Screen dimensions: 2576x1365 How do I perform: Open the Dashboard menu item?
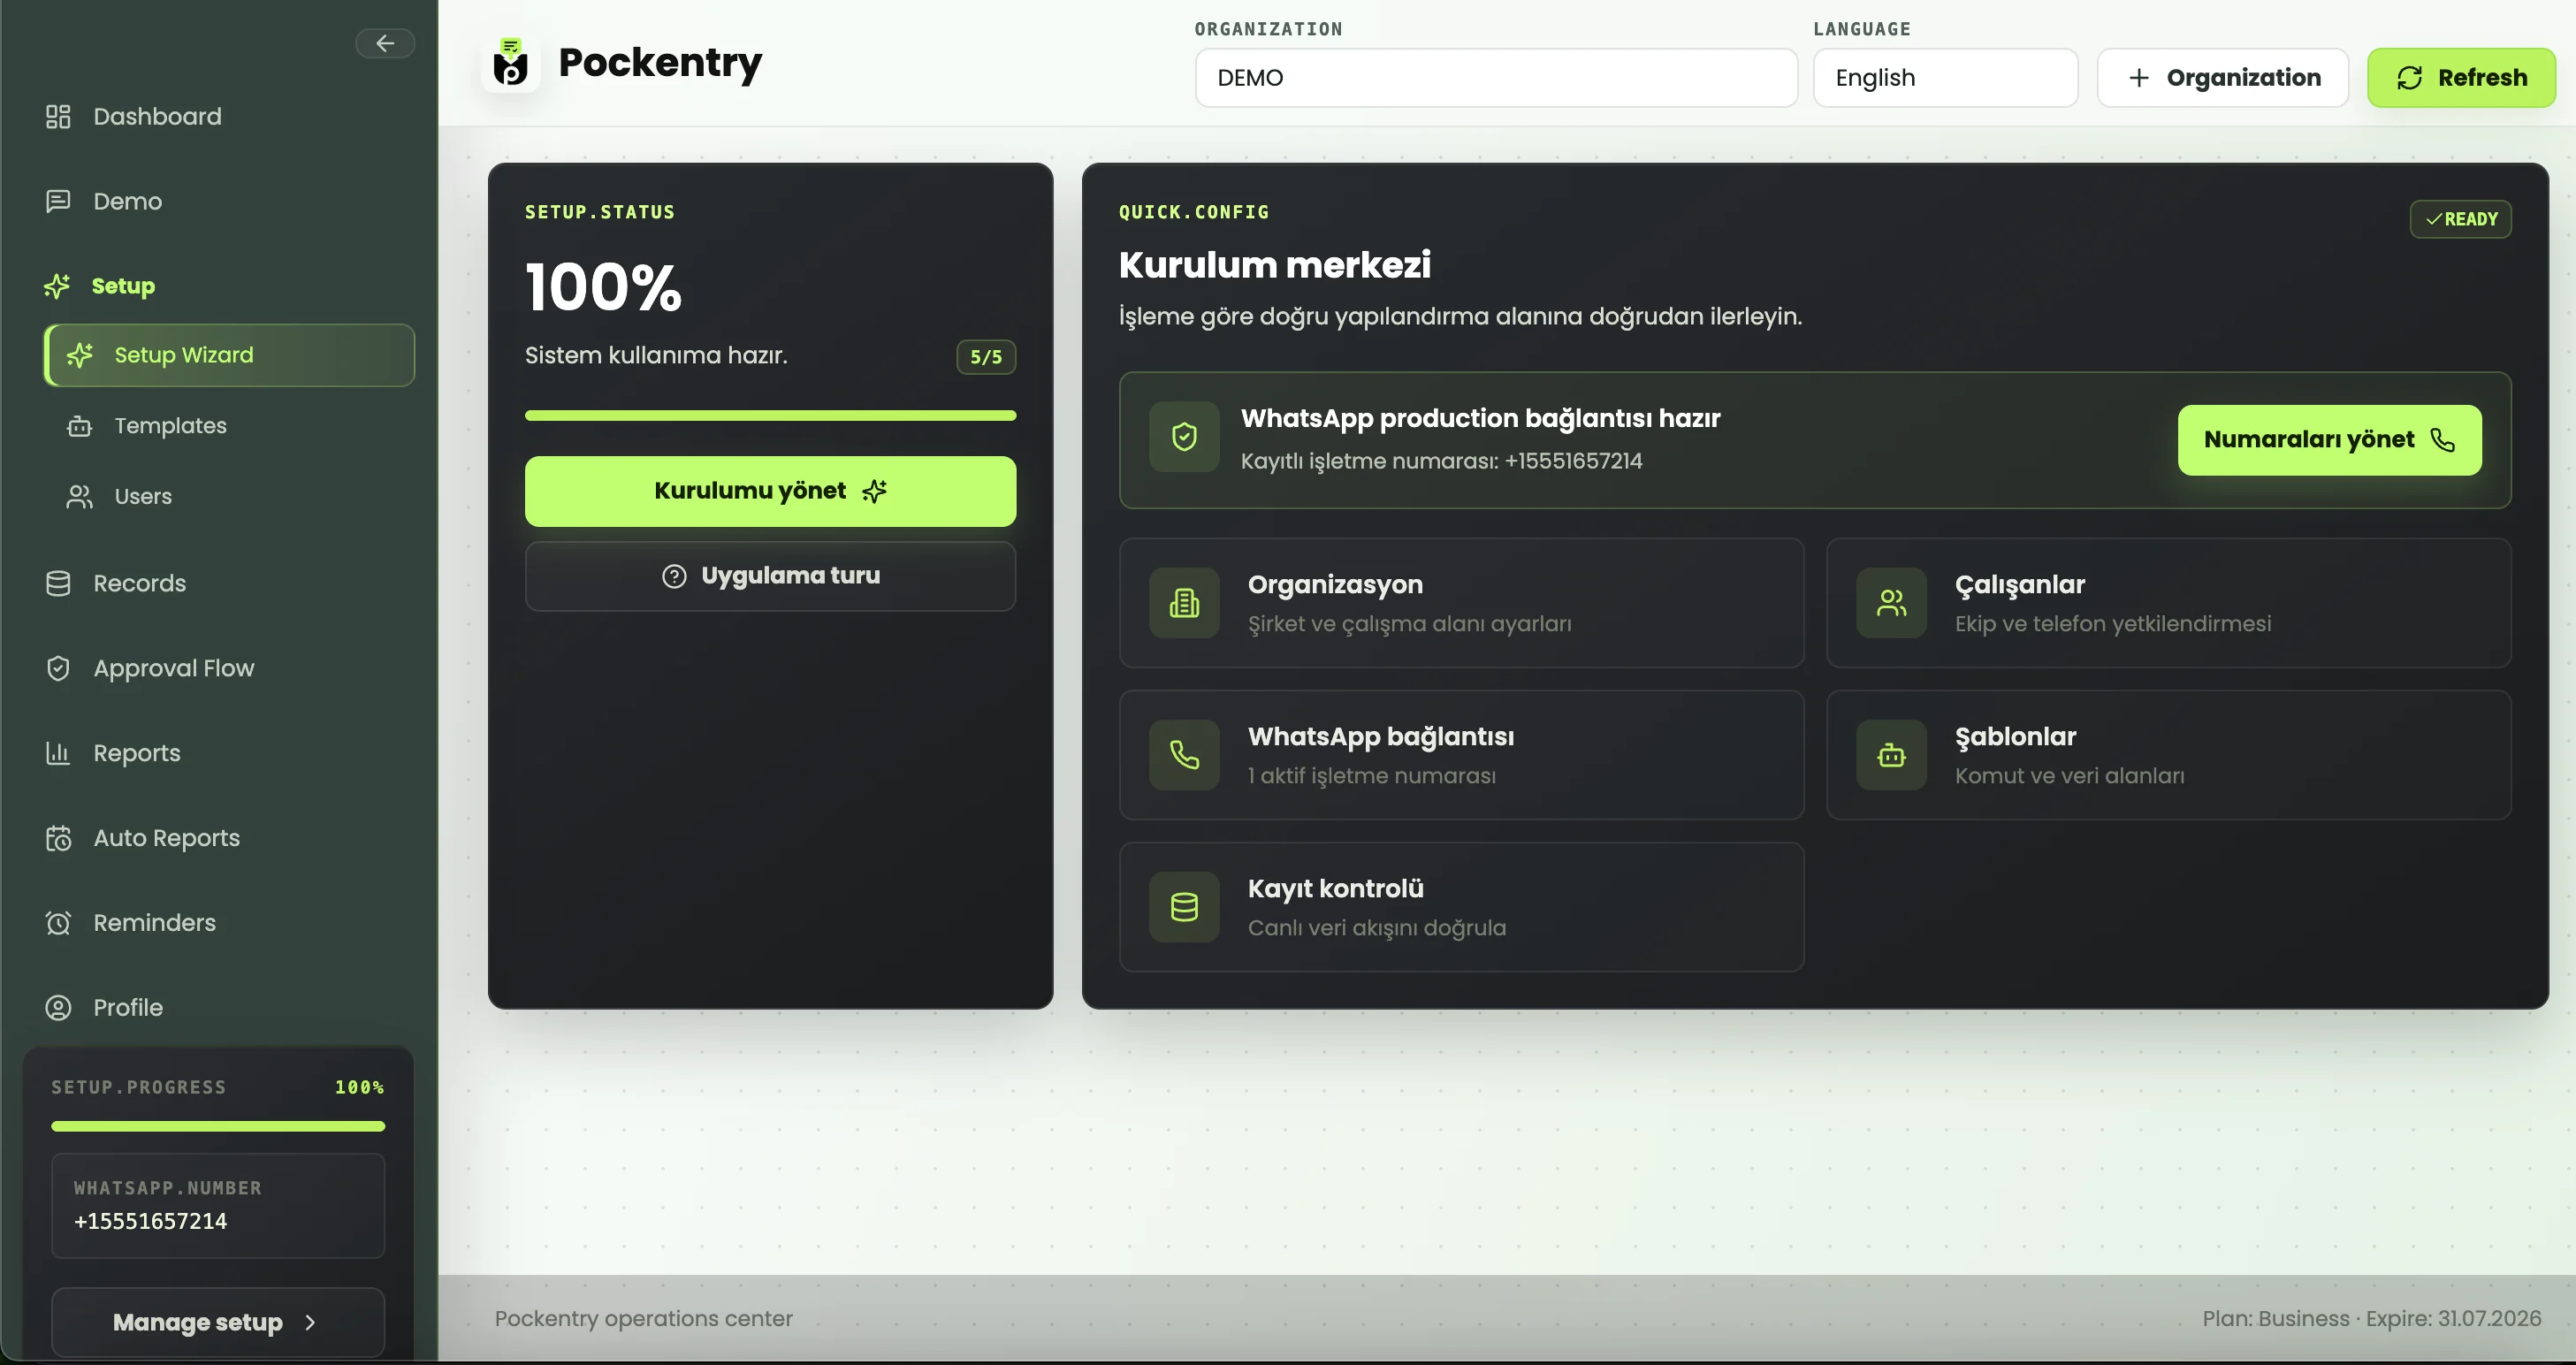point(228,116)
